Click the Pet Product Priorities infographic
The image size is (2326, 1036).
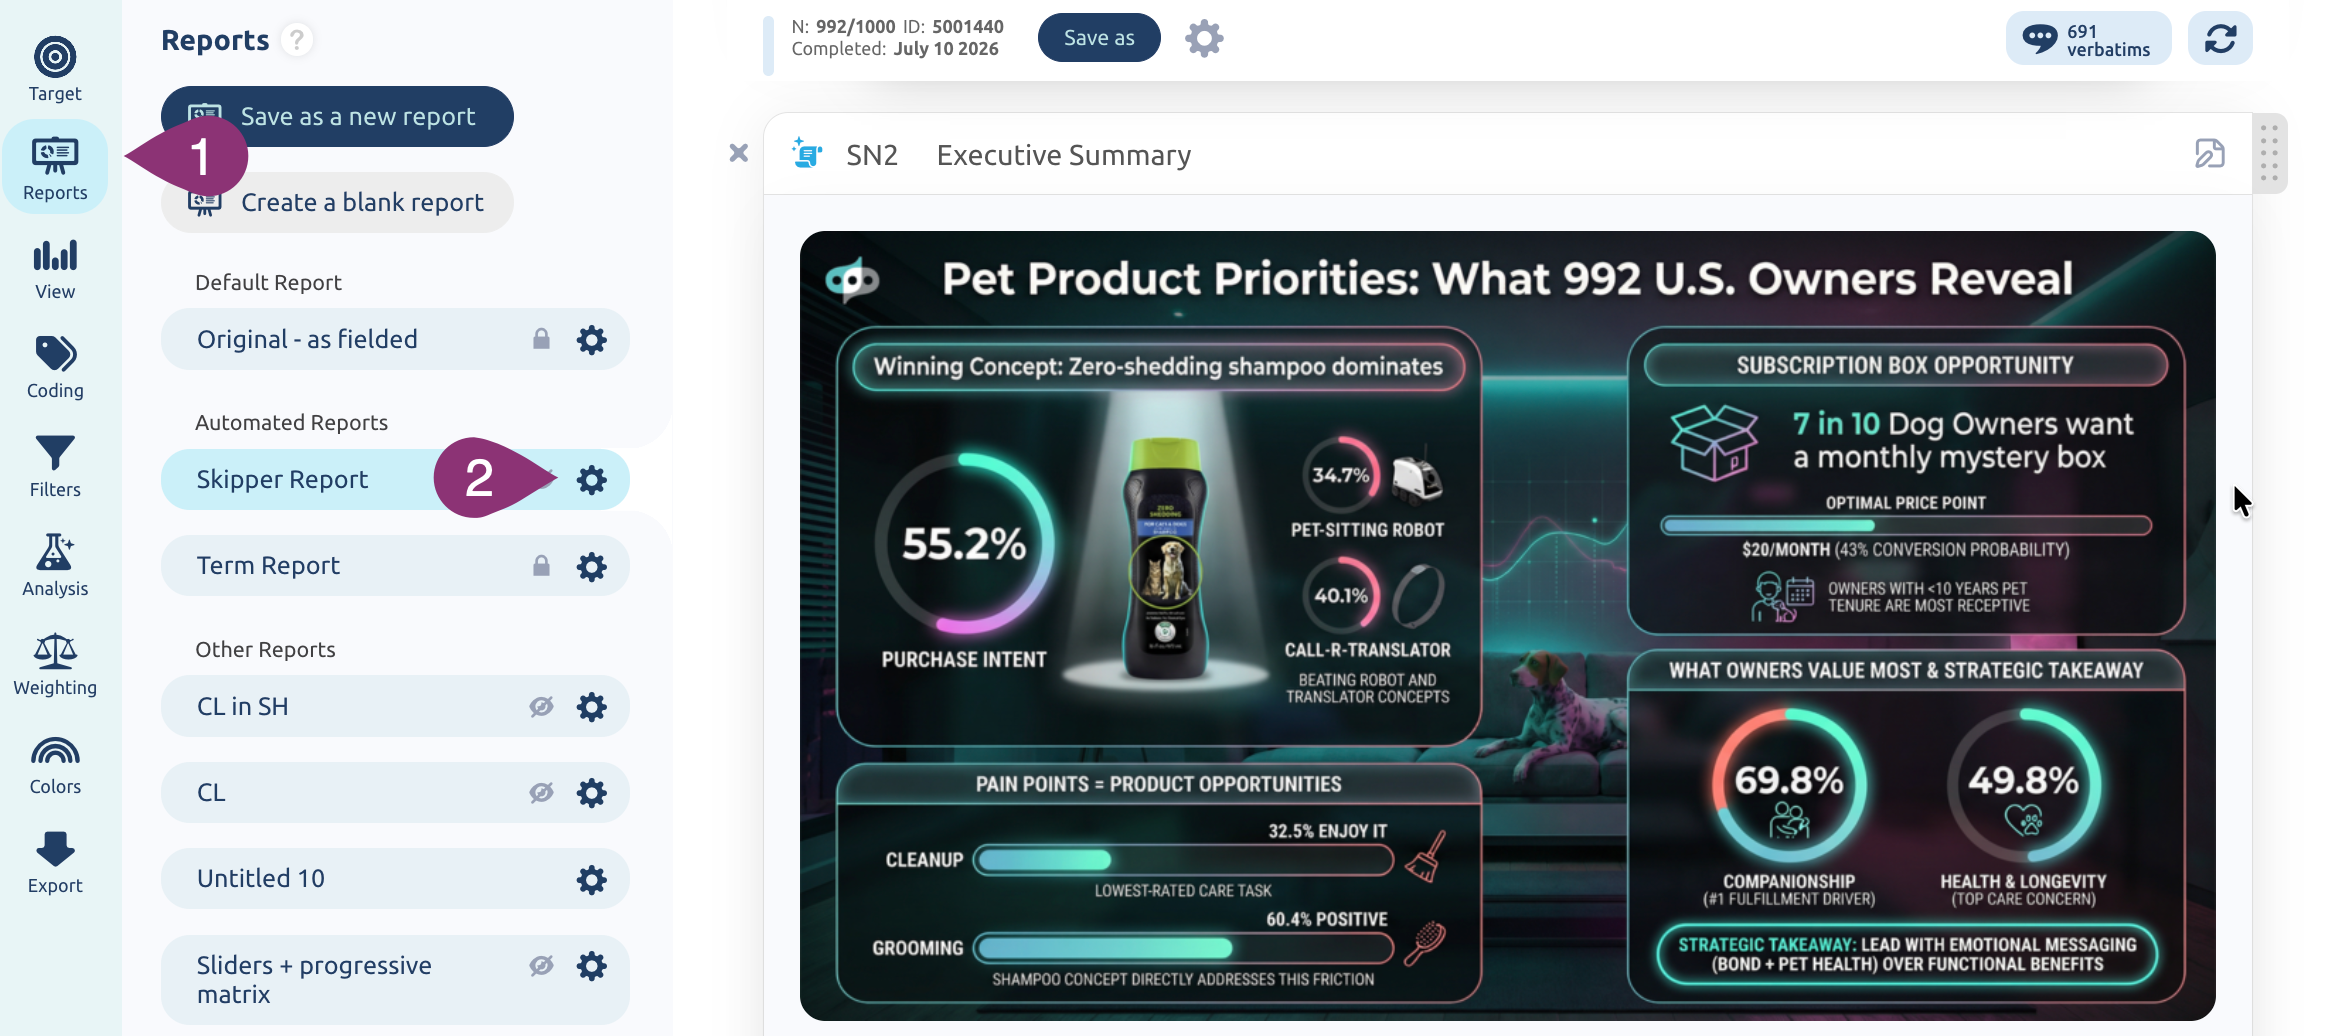click(1507, 626)
